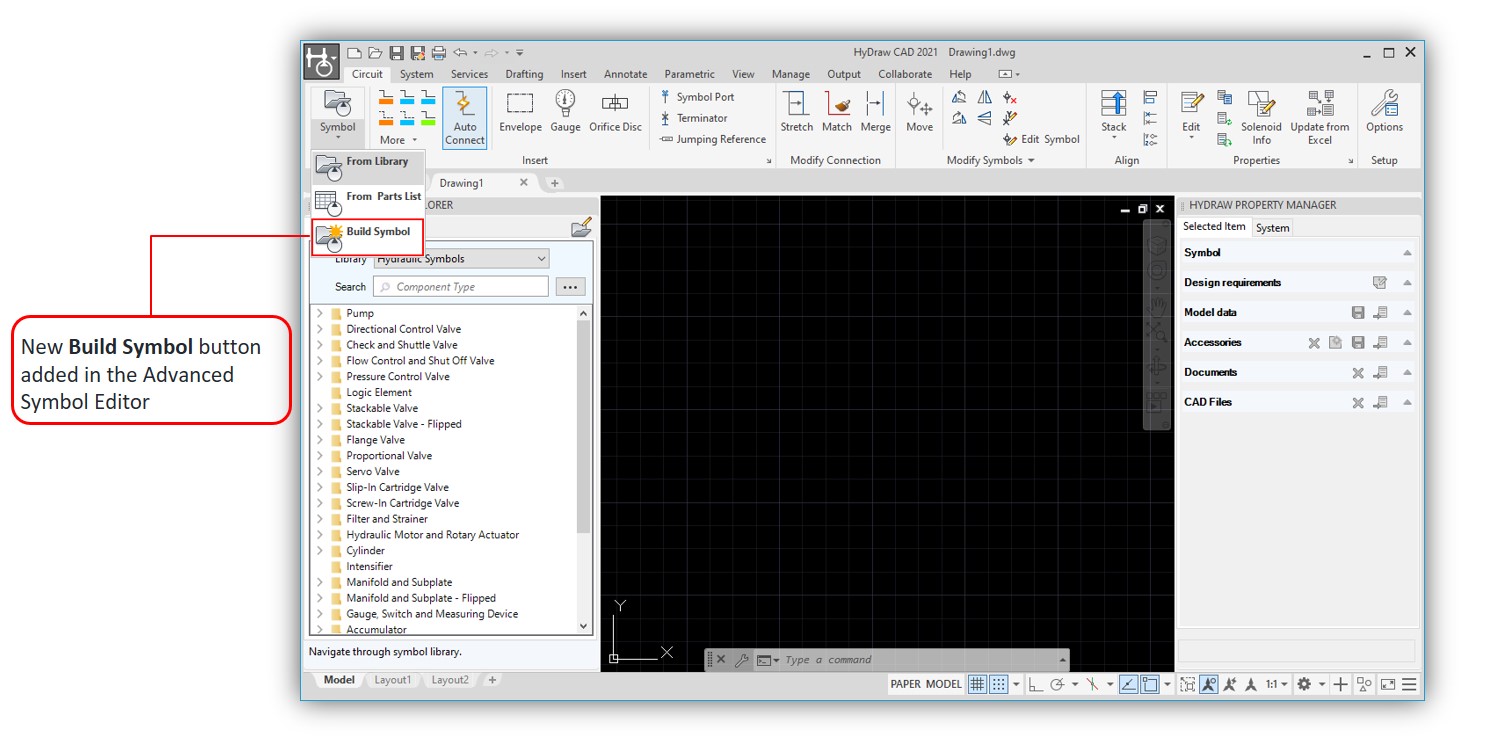The image size is (1500, 746).
Task: Select Intensifier in the symbol tree
Action: [x=369, y=566]
